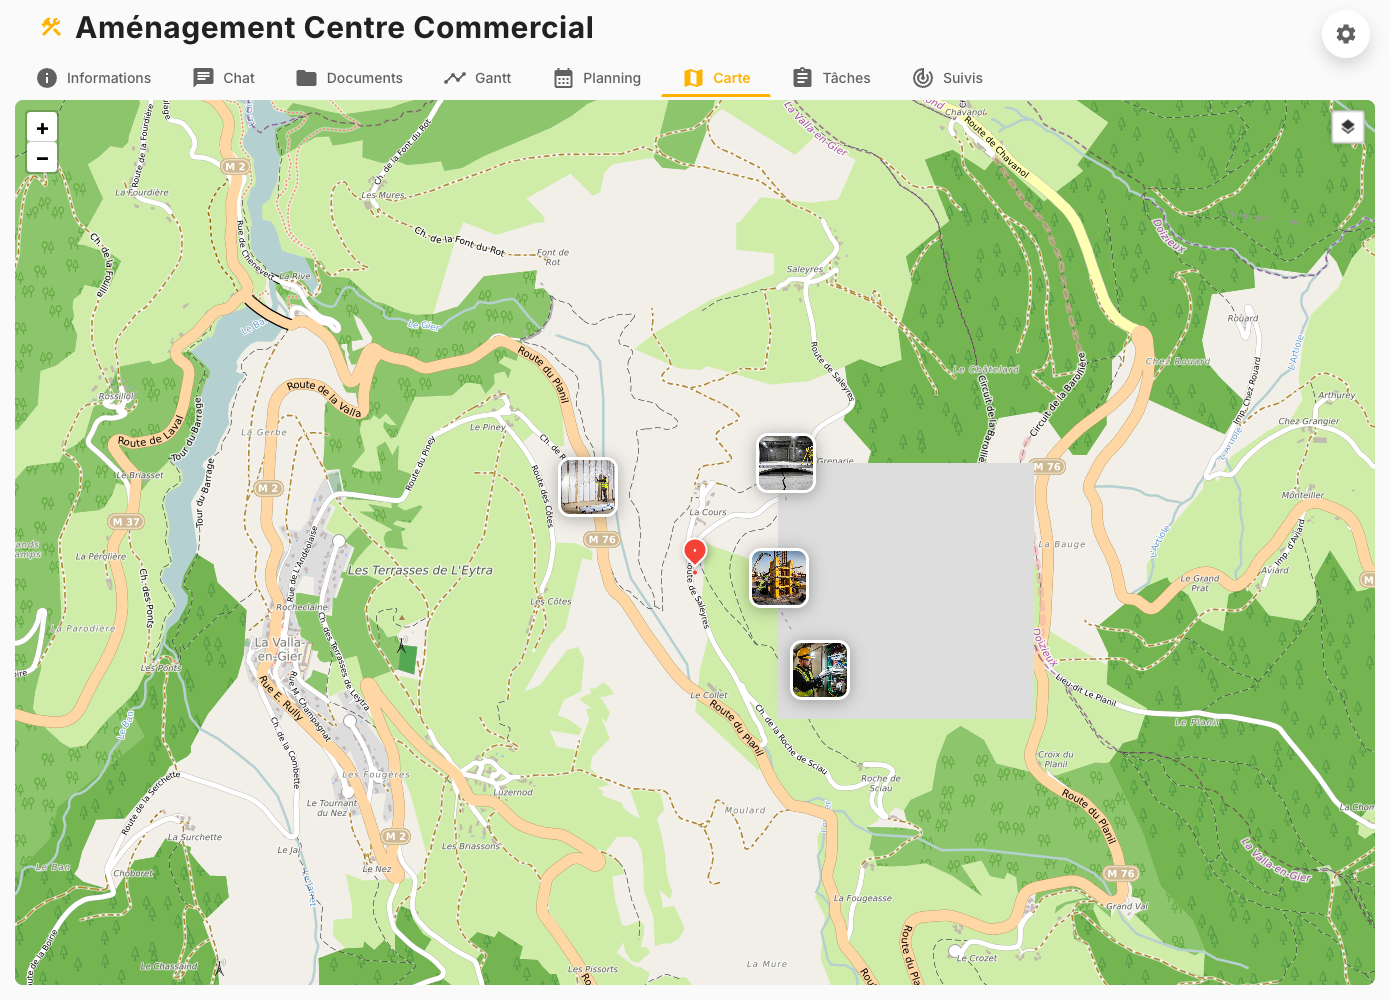
Task: Open the wall panel worker photo marker
Action: (x=588, y=487)
